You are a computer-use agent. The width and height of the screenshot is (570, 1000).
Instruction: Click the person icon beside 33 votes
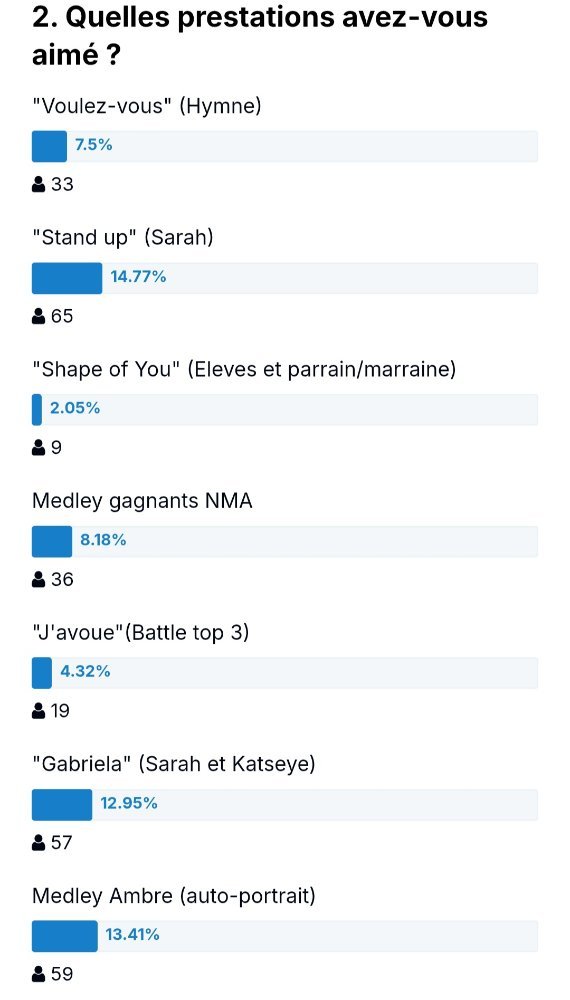click(38, 185)
